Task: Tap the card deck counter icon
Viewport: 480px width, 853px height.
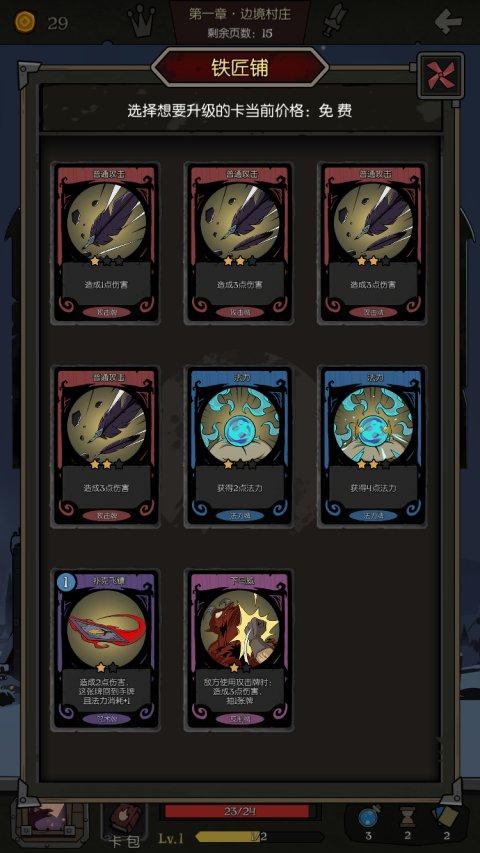Action: tap(445, 818)
